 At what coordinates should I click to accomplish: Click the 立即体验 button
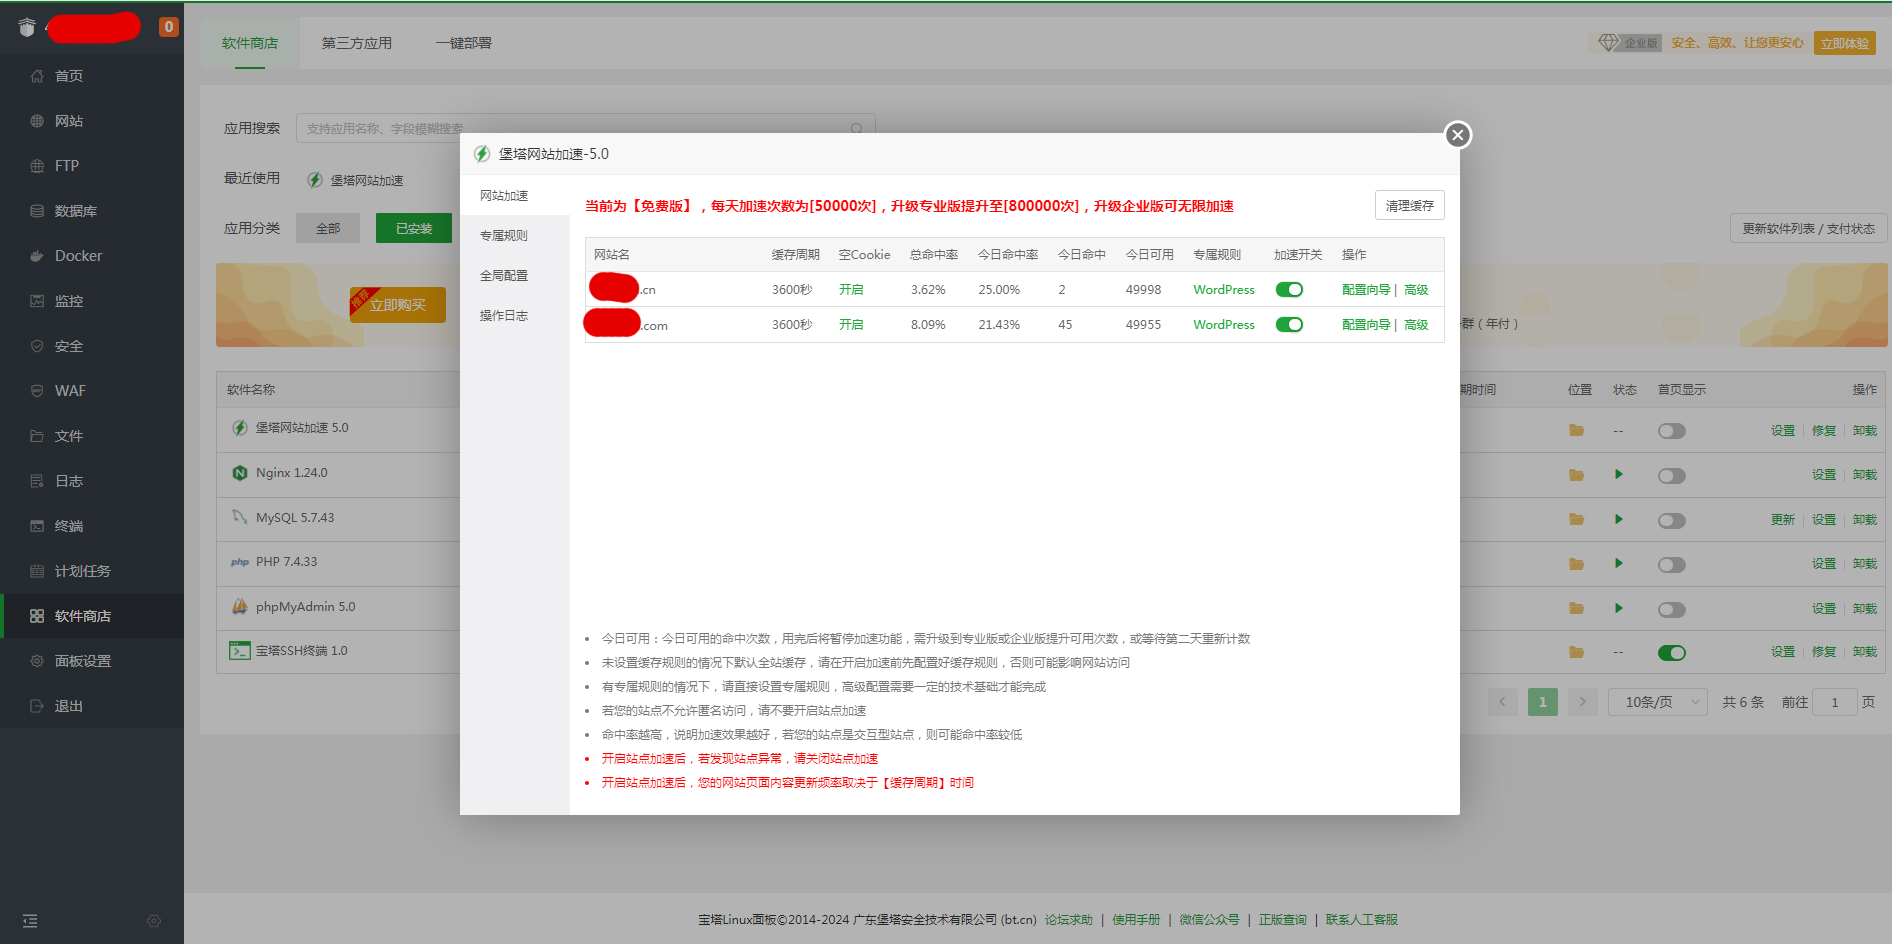point(1844,43)
